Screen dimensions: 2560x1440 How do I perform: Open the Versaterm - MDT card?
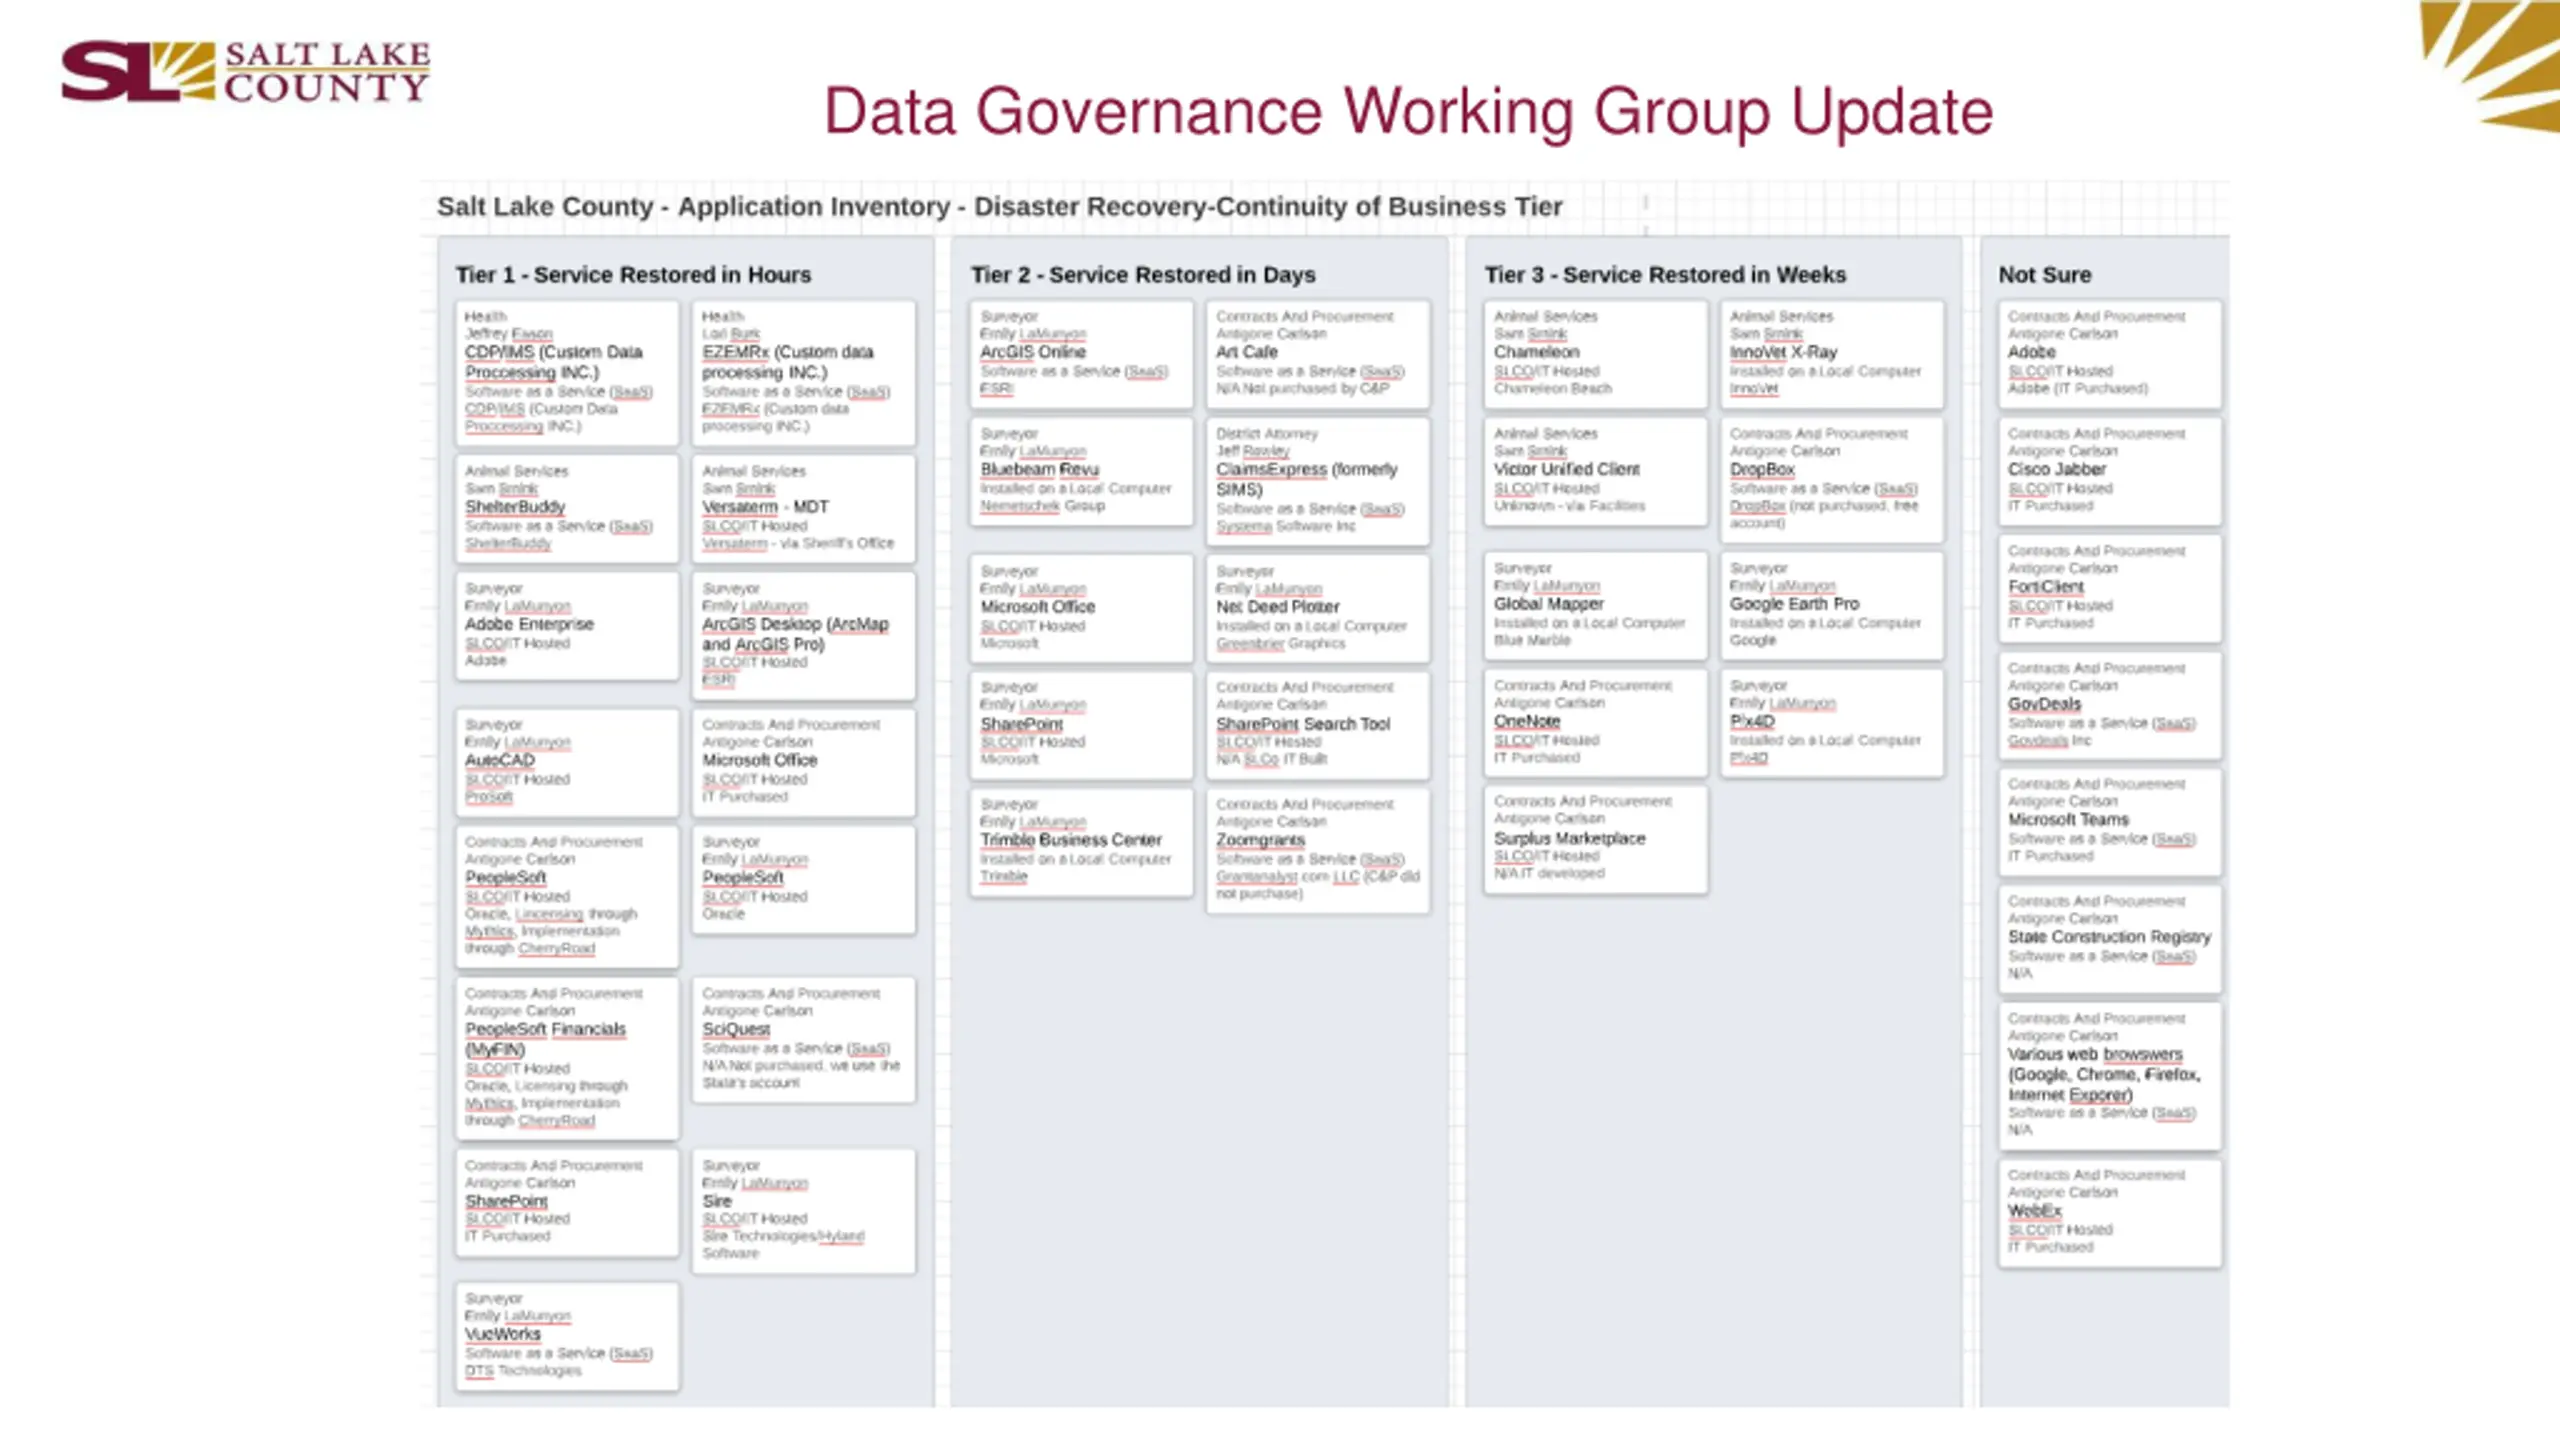(x=804, y=510)
